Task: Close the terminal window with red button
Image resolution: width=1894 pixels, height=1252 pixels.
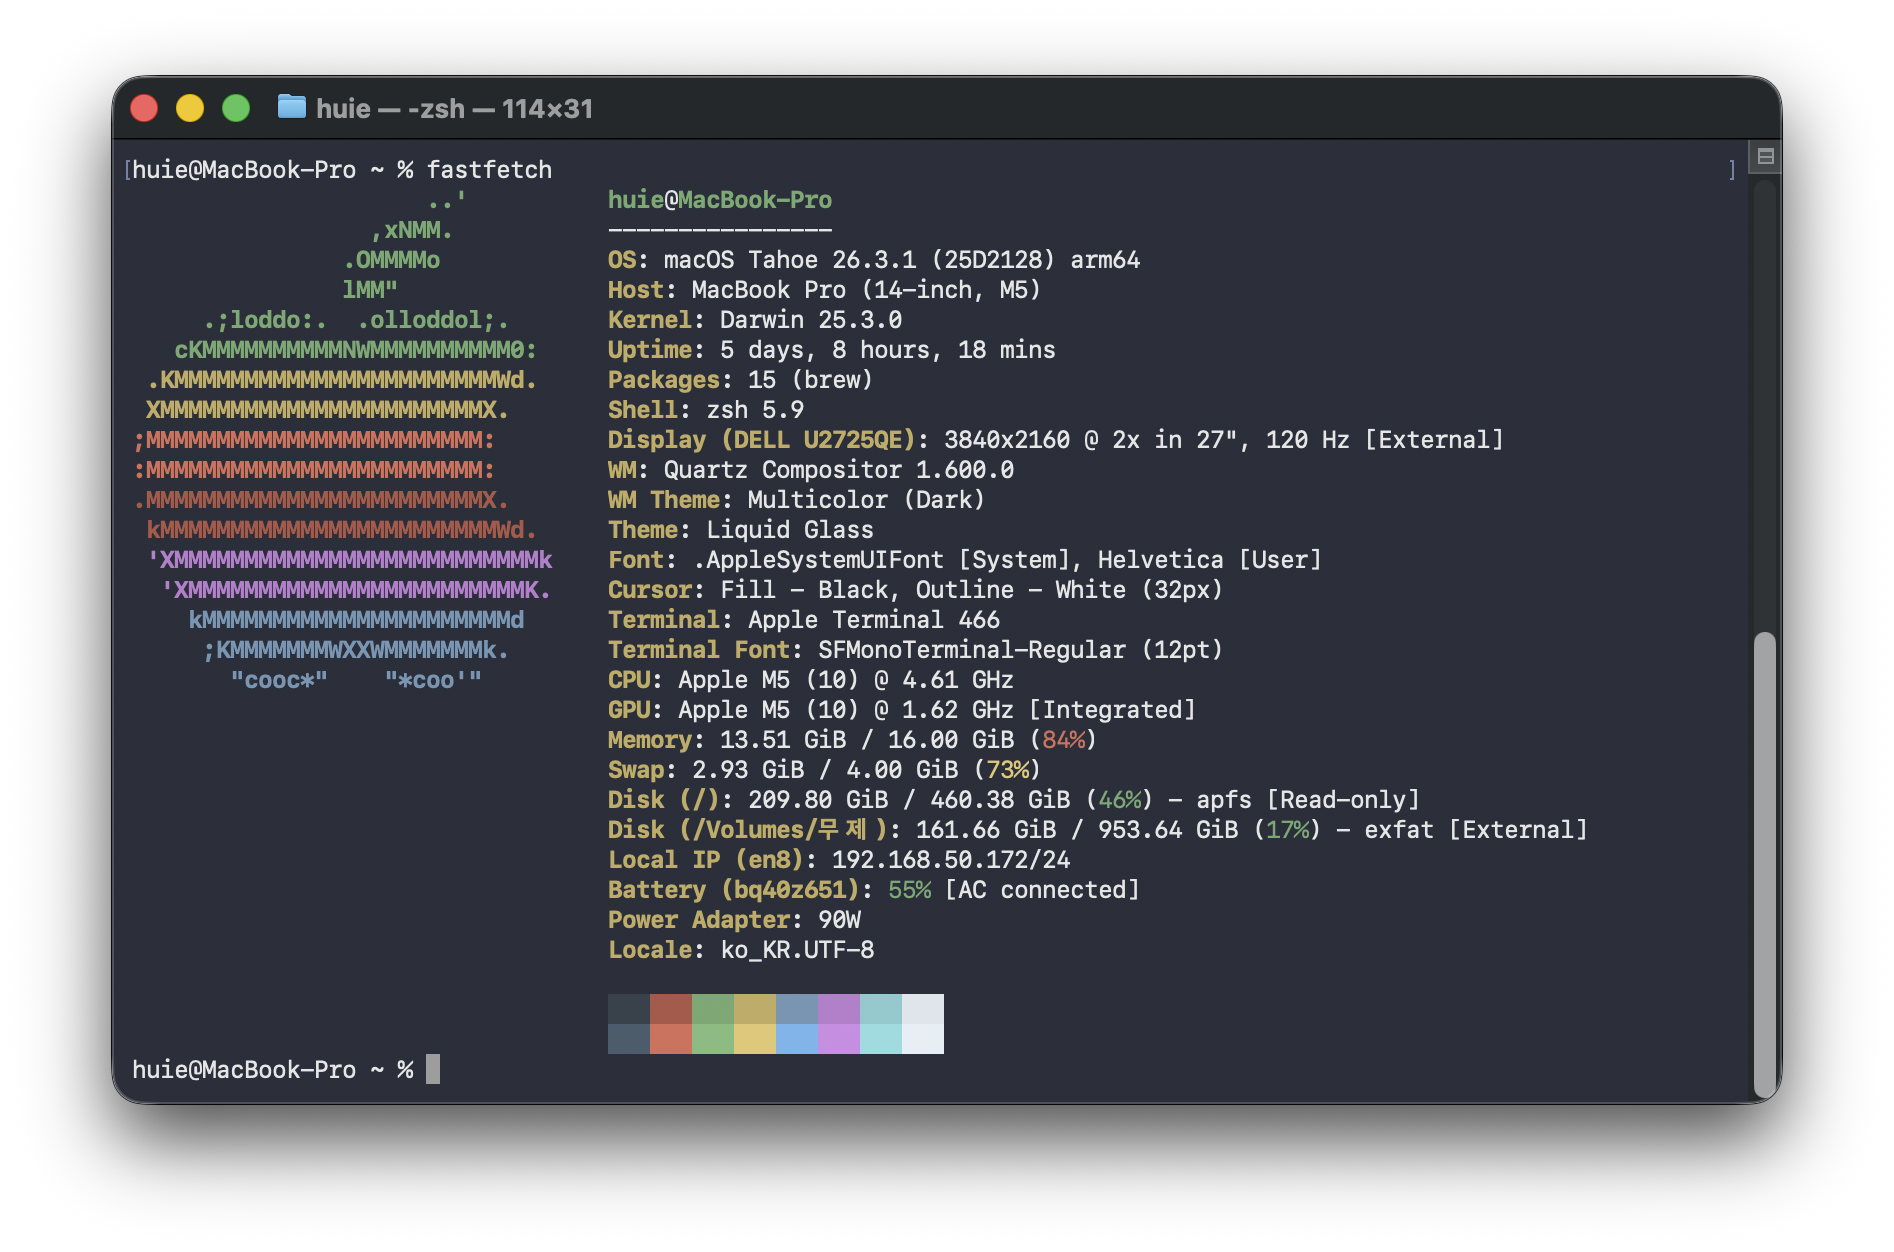Action: coord(145,108)
